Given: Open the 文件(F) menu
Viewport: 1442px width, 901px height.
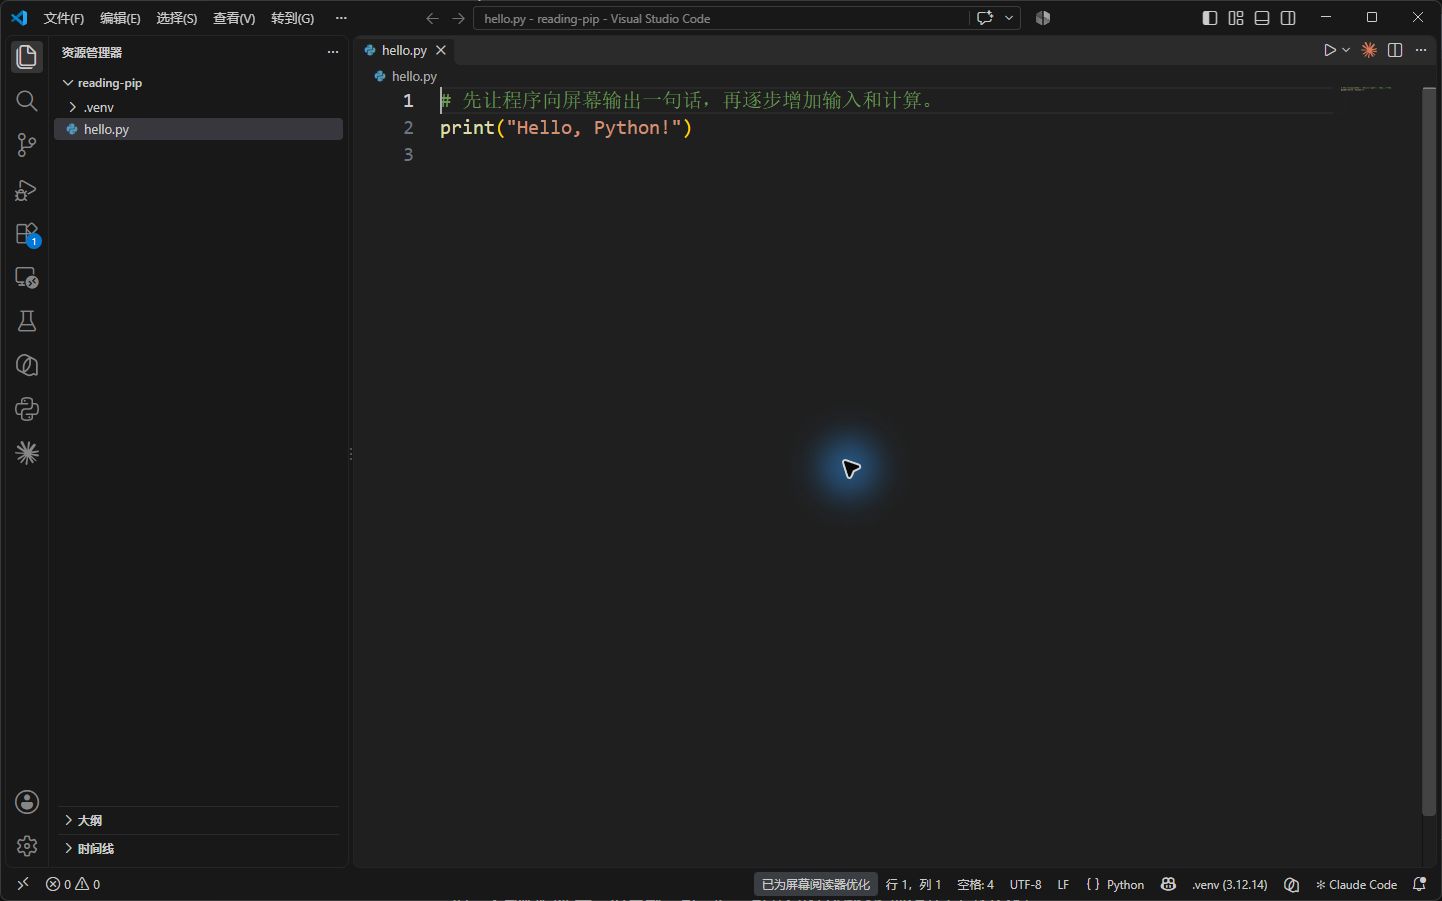Looking at the screenshot, I should (x=64, y=18).
